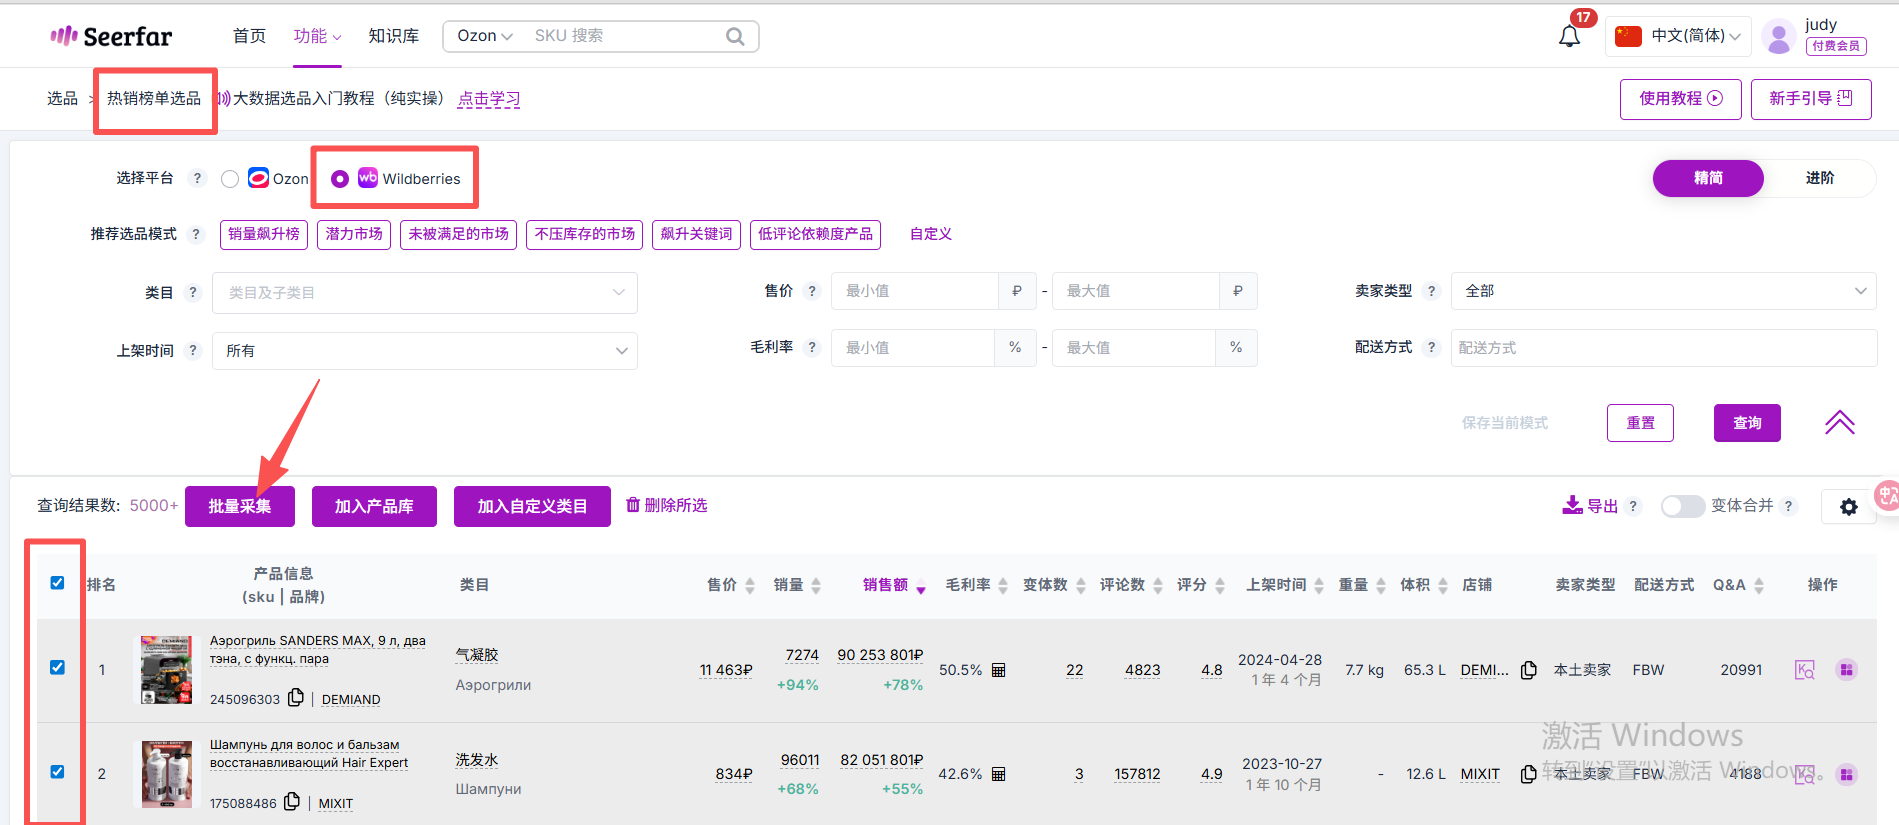This screenshot has height=825, width=1899.
Task: Click the Аэрогриль product thumbnail image
Action: (x=166, y=669)
